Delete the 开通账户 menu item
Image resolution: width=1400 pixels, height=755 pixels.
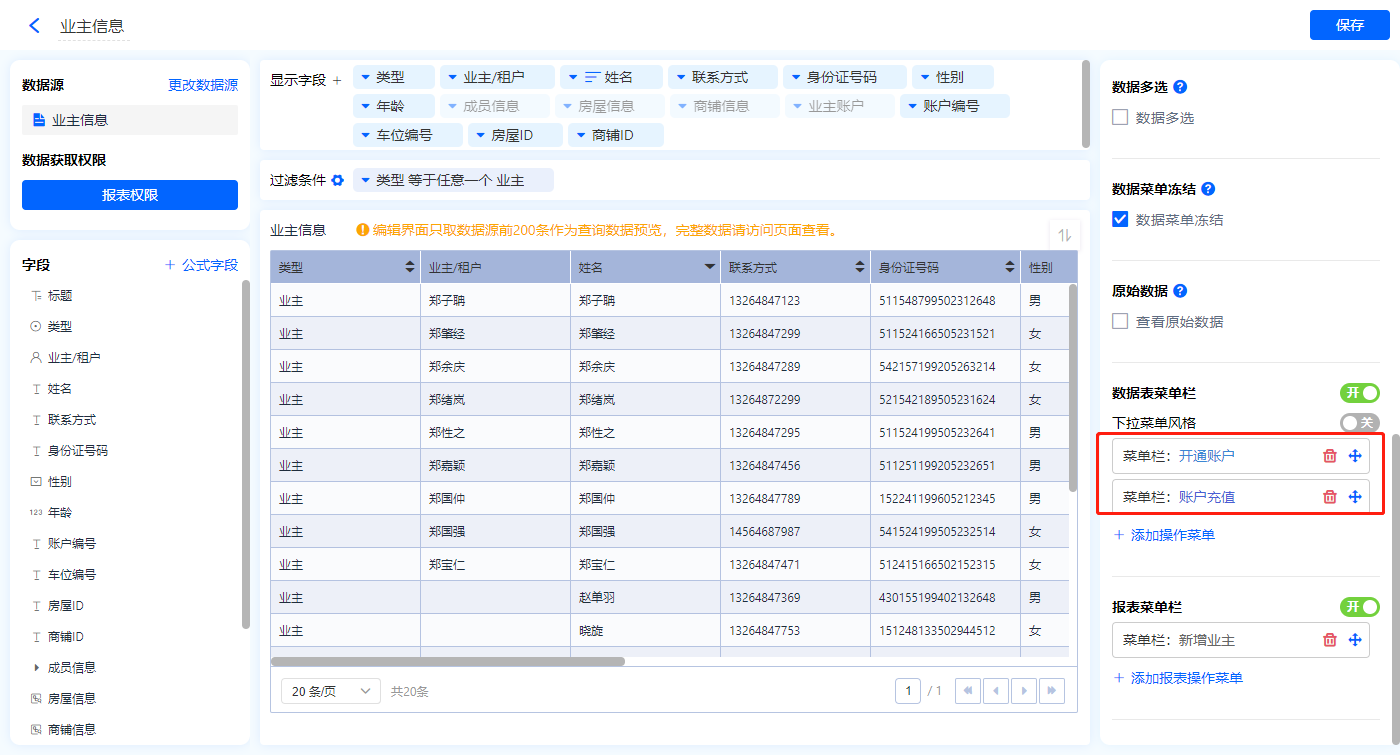pos(1329,456)
